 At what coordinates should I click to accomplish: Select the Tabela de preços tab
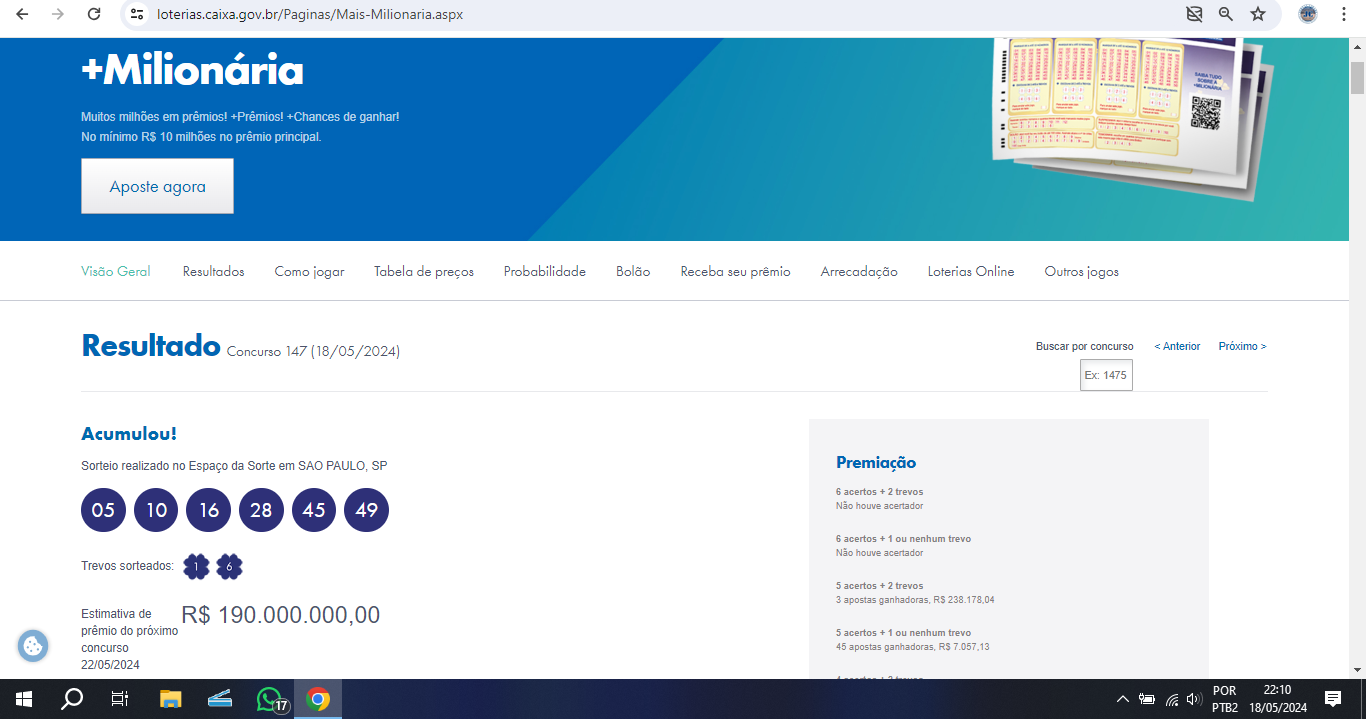(424, 271)
